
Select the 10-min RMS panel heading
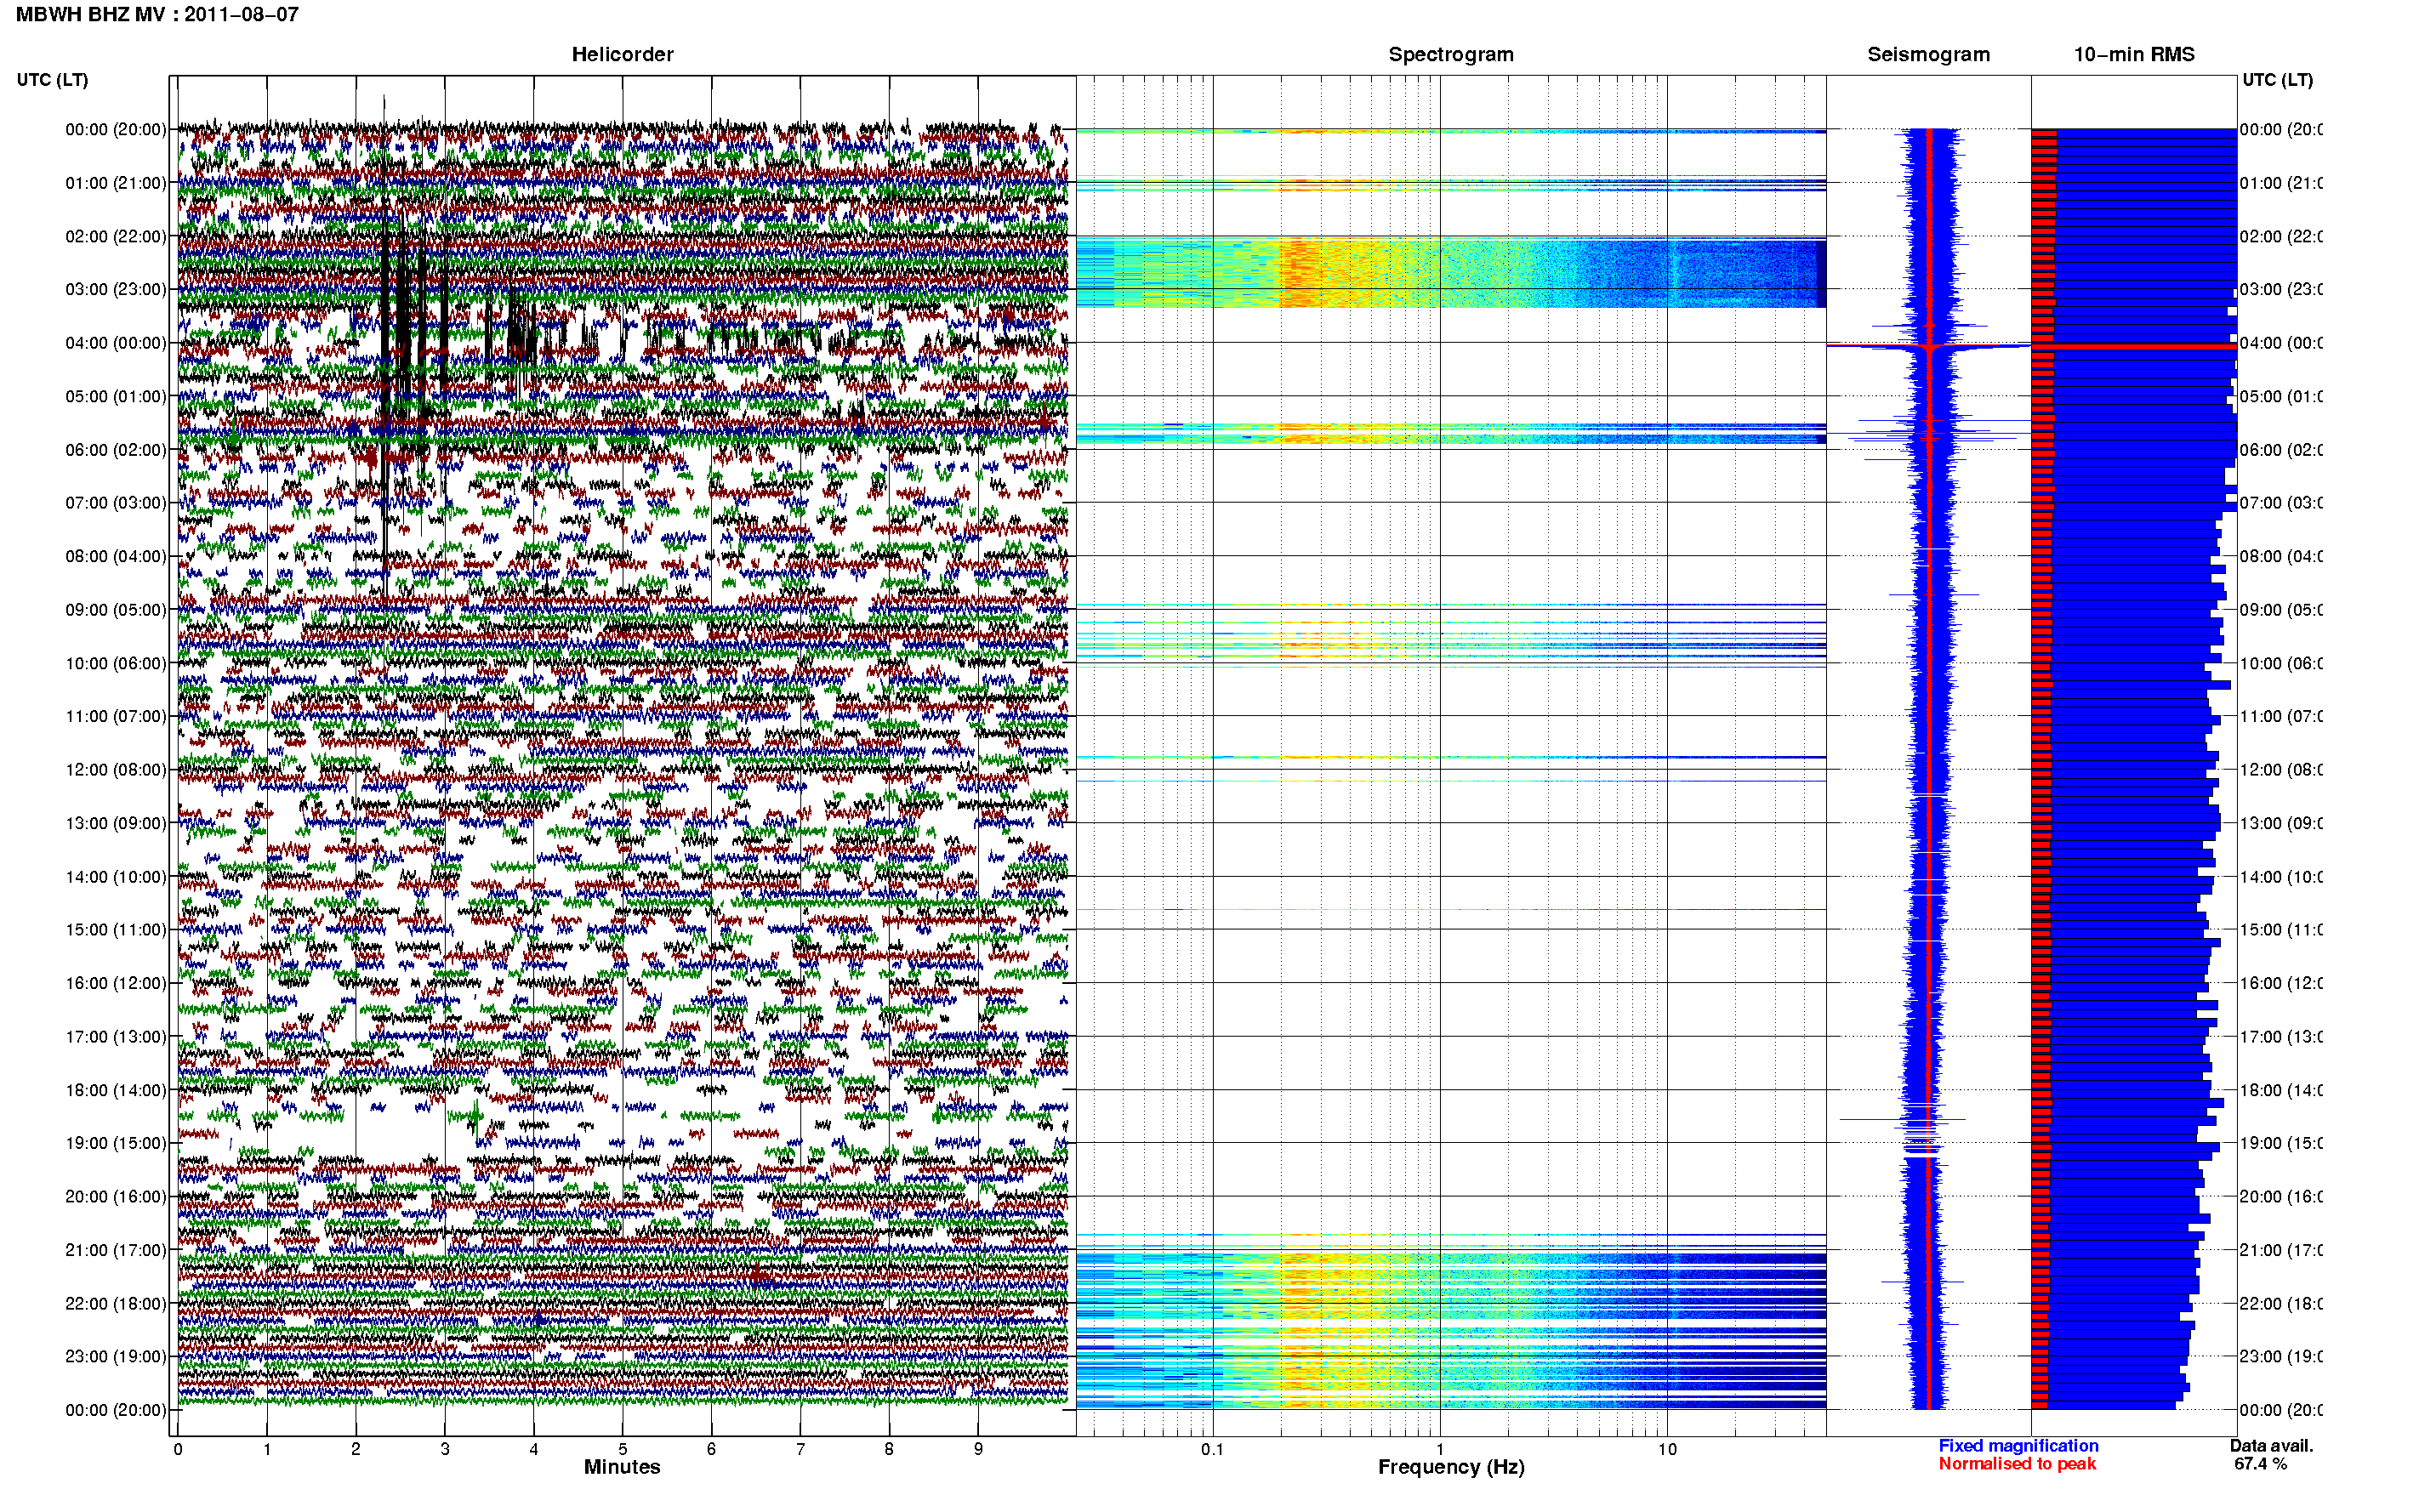click(2134, 54)
